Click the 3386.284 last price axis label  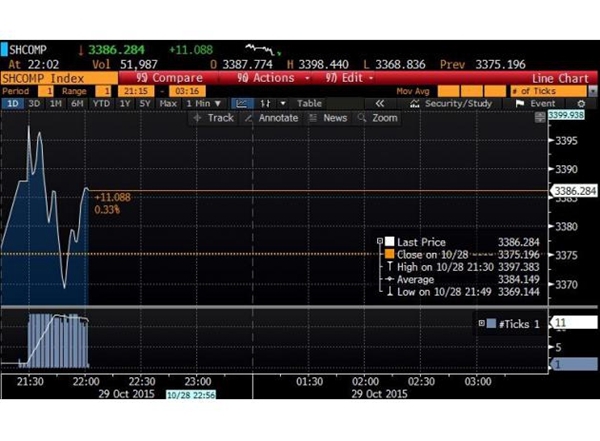pos(574,191)
